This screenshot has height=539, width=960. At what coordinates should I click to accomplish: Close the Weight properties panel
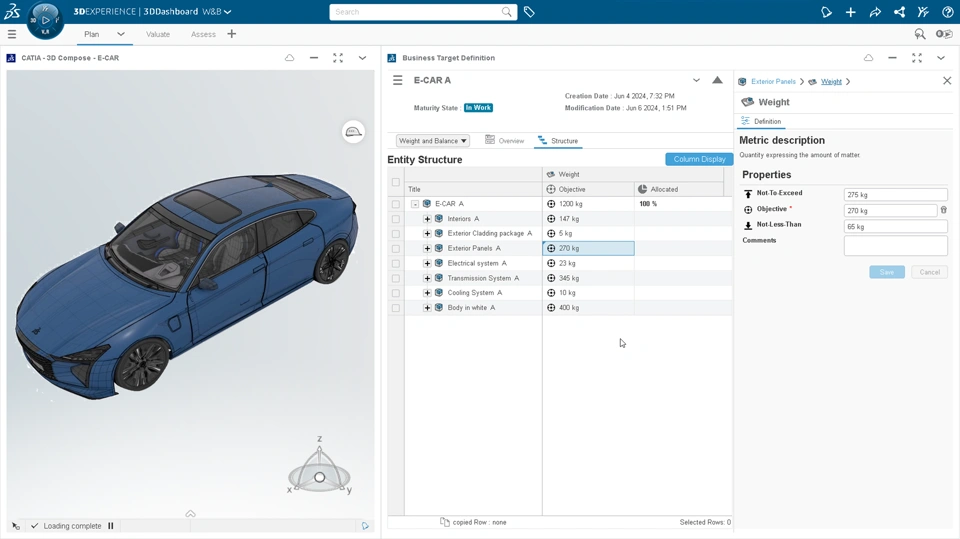tap(947, 81)
